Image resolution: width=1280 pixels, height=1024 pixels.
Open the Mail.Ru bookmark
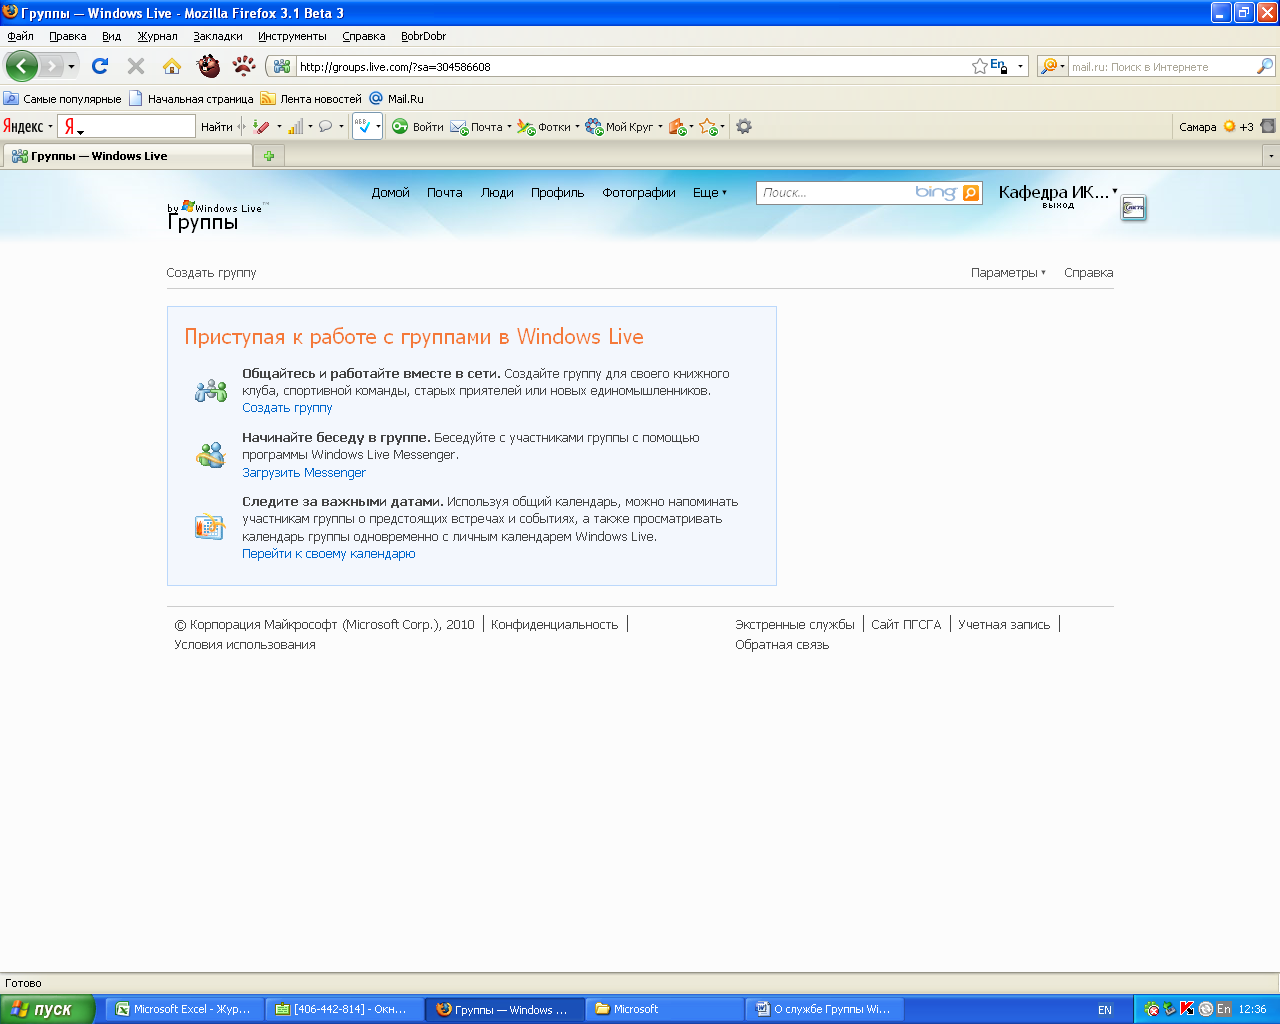[x=397, y=99]
